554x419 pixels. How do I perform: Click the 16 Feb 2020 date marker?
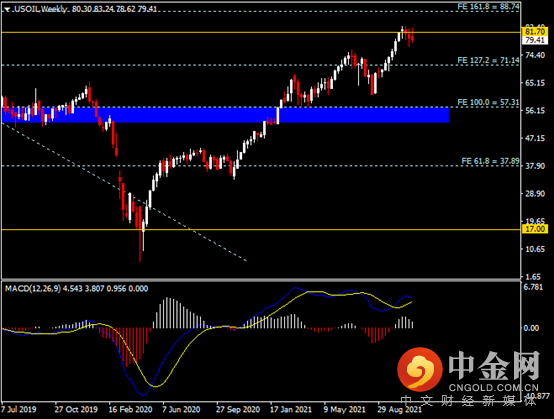pos(130,409)
